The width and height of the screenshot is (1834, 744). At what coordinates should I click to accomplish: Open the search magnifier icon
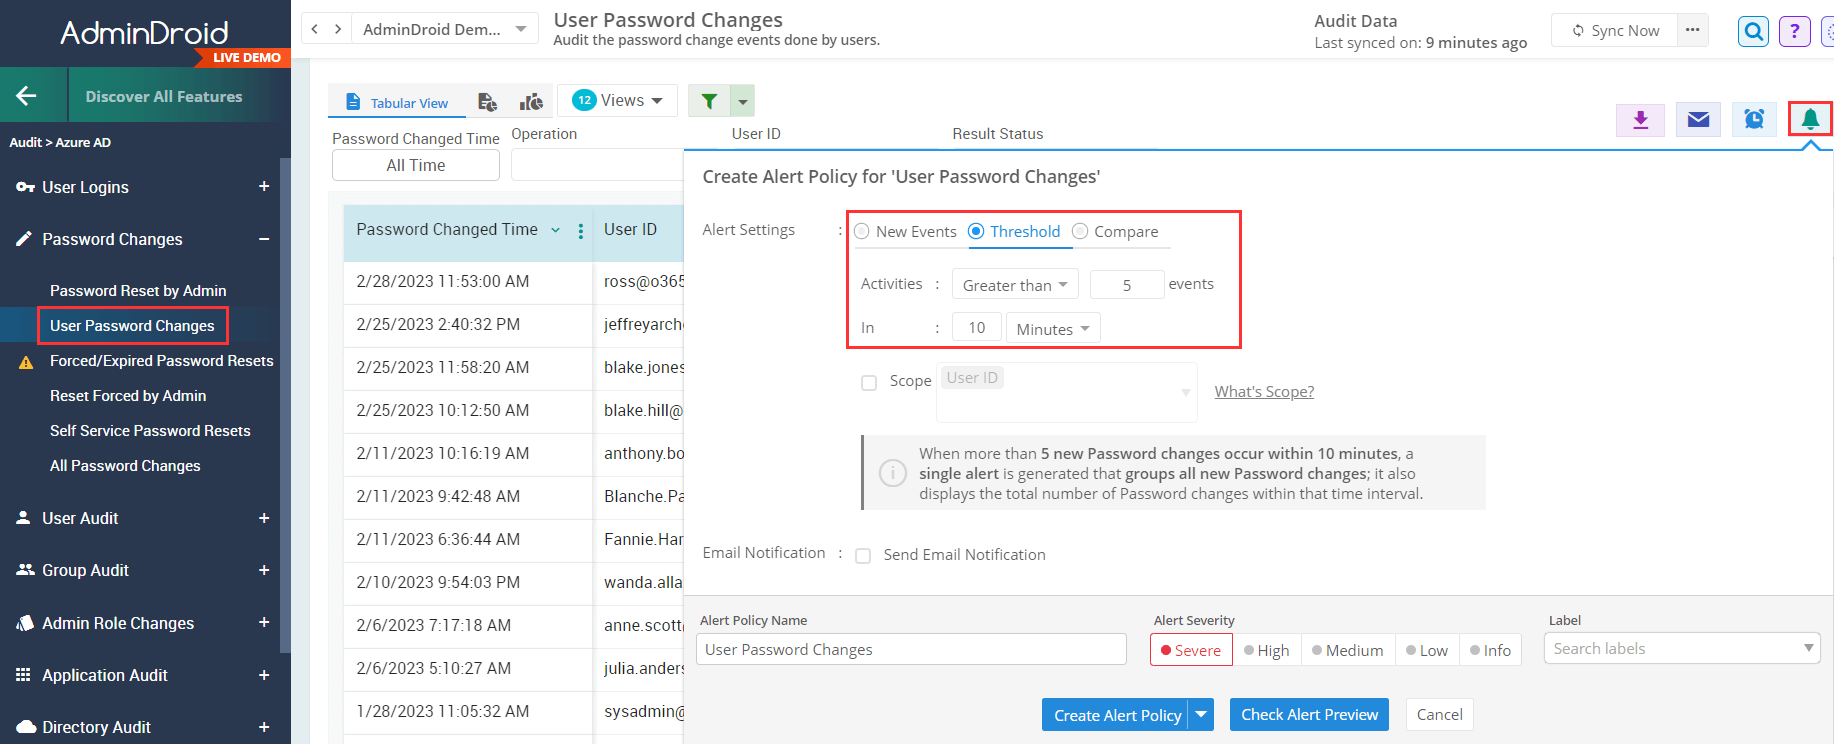pos(1753,31)
